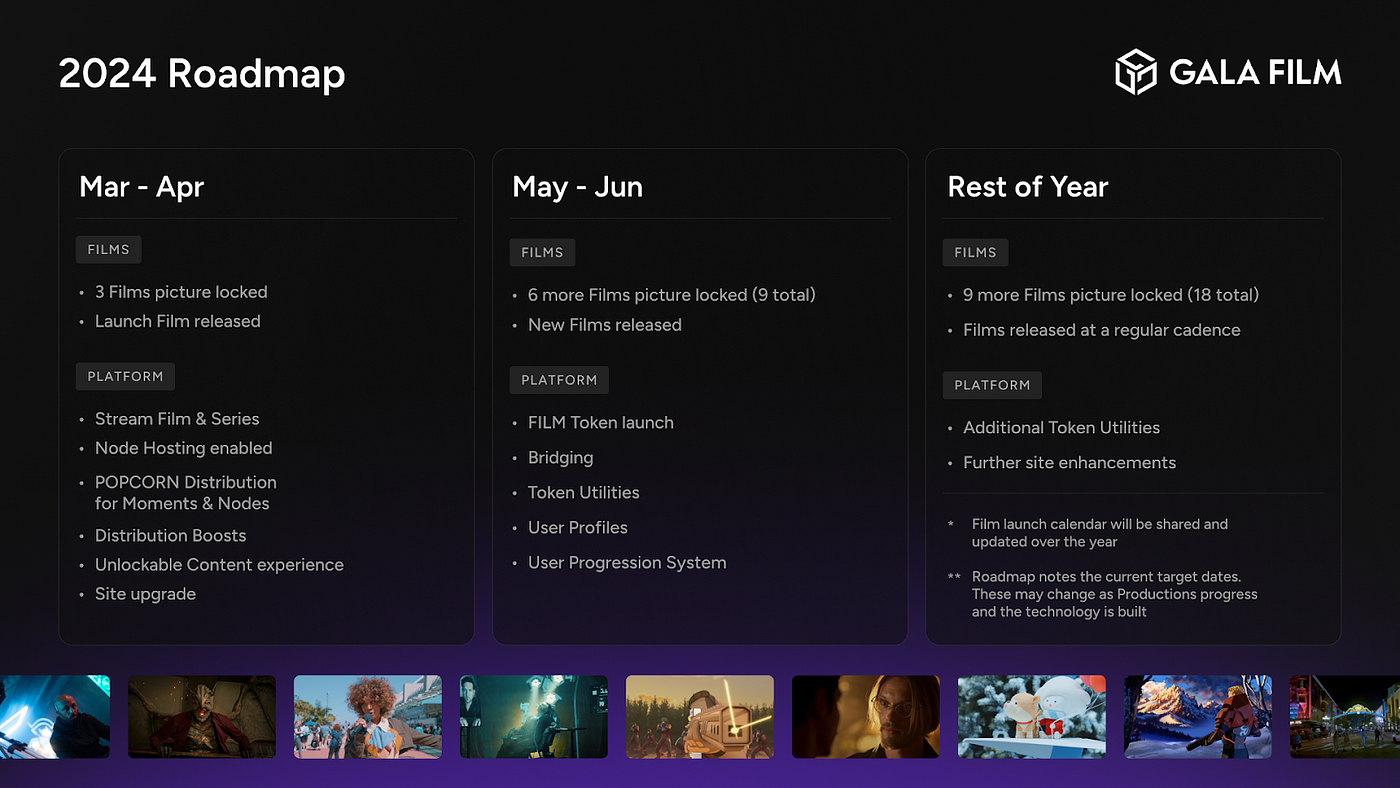Click the 2024 Roadmap title

(x=202, y=74)
